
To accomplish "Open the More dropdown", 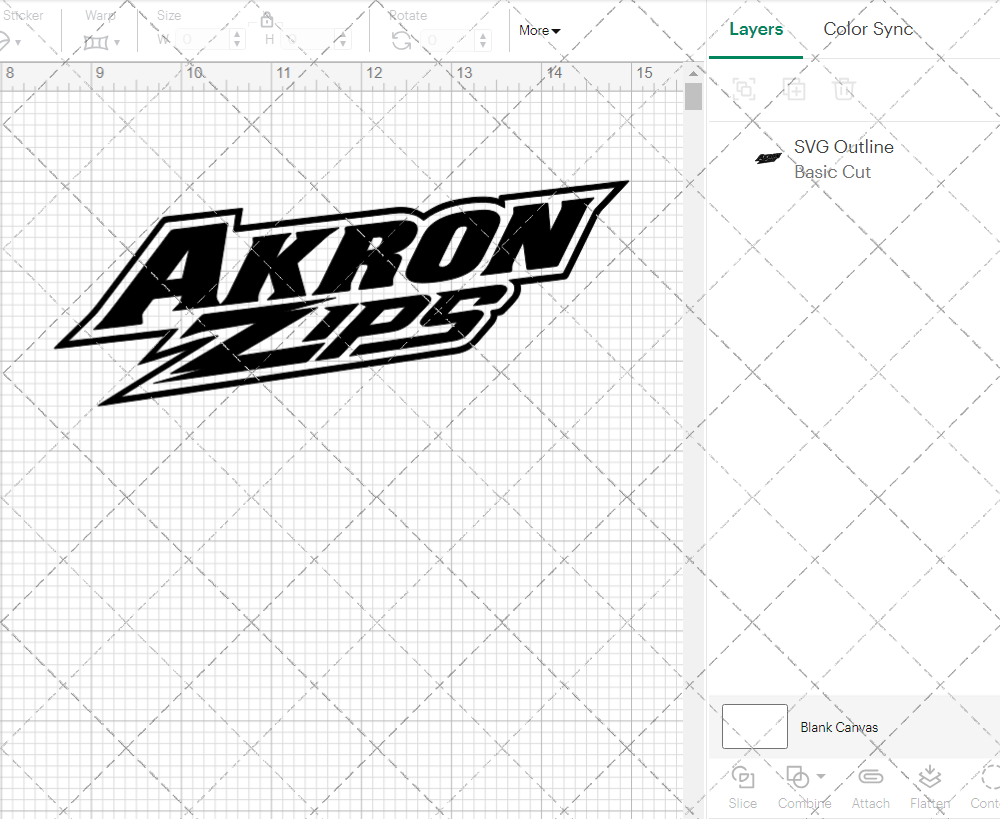I will [x=539, y=30].
